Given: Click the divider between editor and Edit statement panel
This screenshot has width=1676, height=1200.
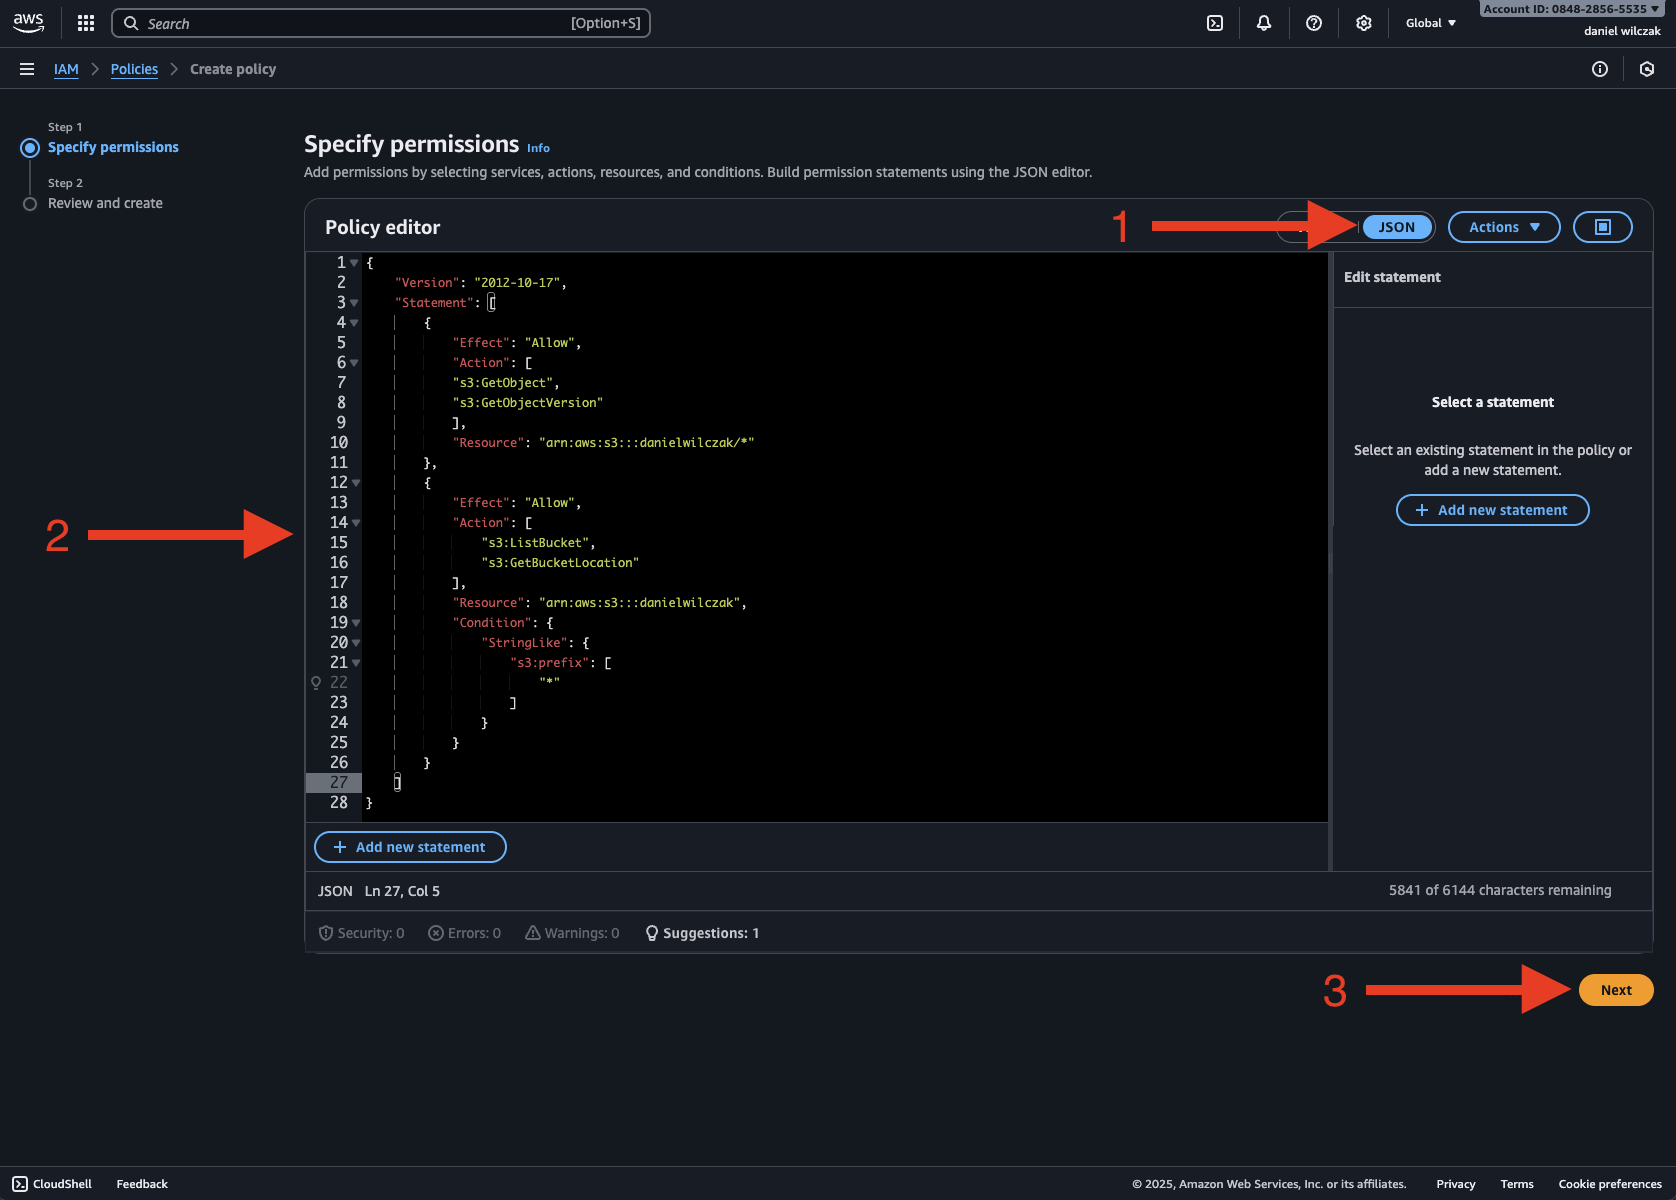Looking at the screenshot, I should pos(1330,560).
